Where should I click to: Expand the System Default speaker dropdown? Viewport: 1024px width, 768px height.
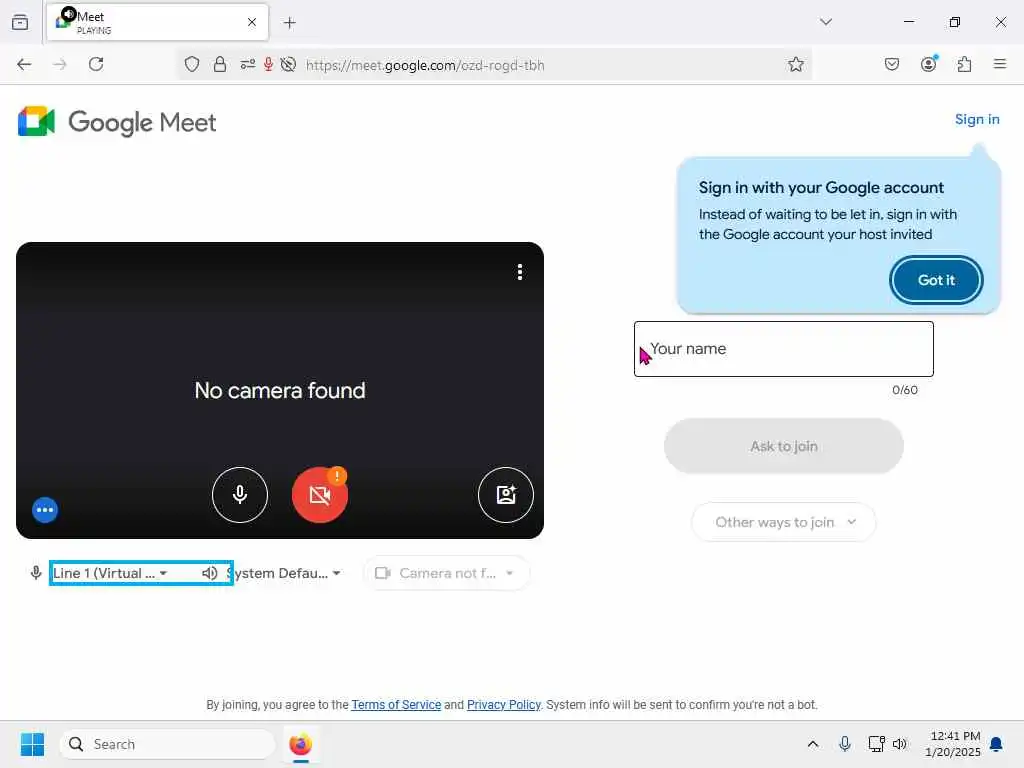(x=282, y=573)
